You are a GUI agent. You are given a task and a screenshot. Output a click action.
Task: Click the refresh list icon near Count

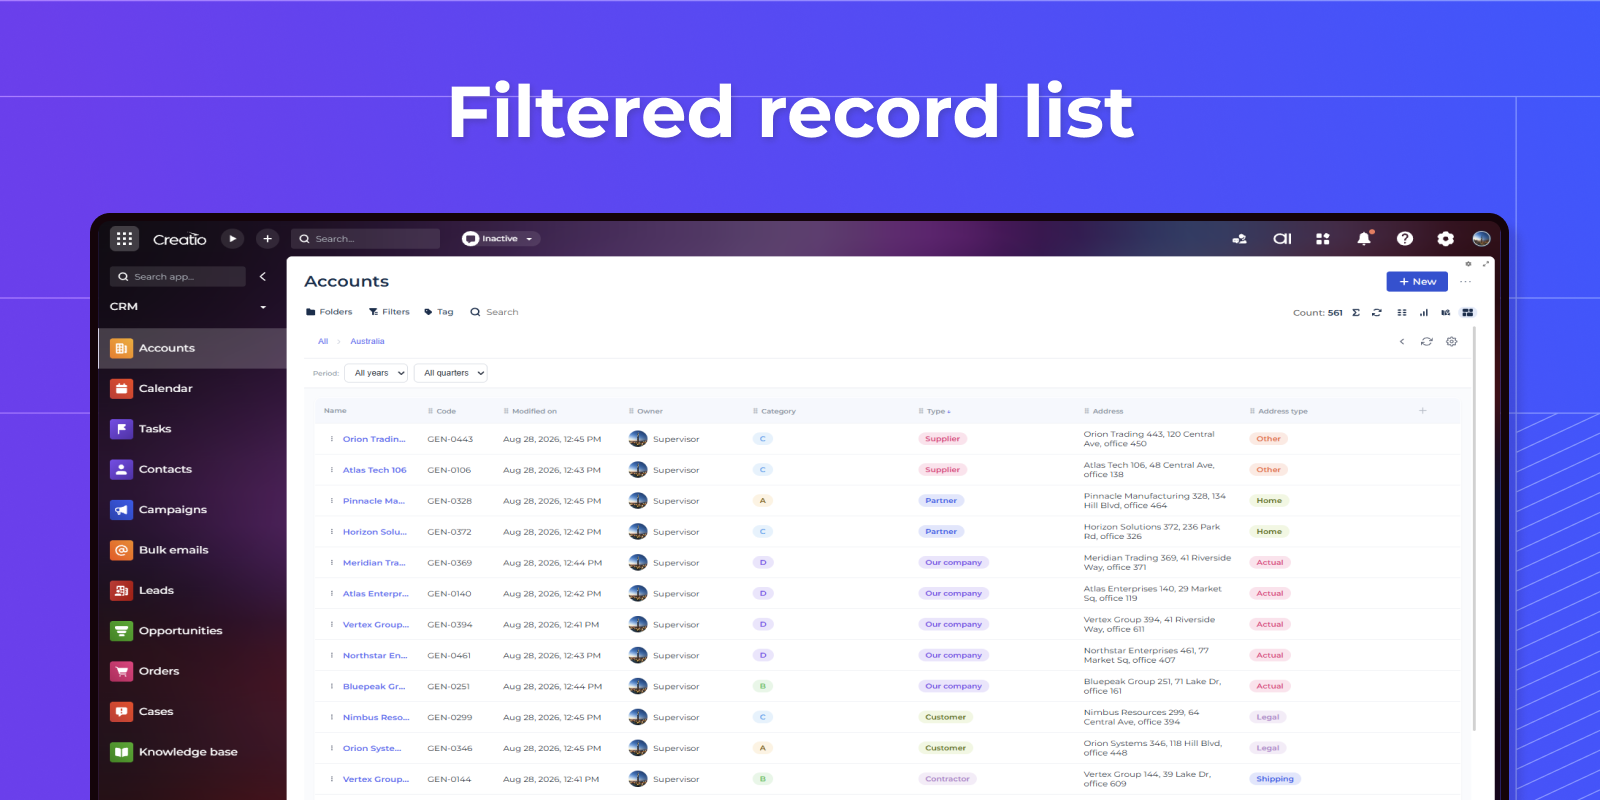1377,312
